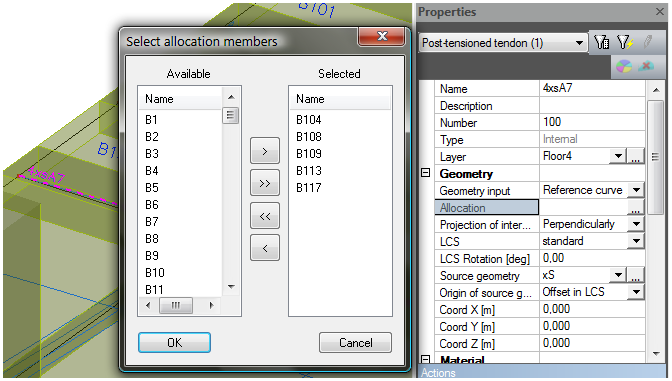The height and width of the screenshot is (381, 672).
Task: Click the colorful pie chart icon
Action: point(624,66)
